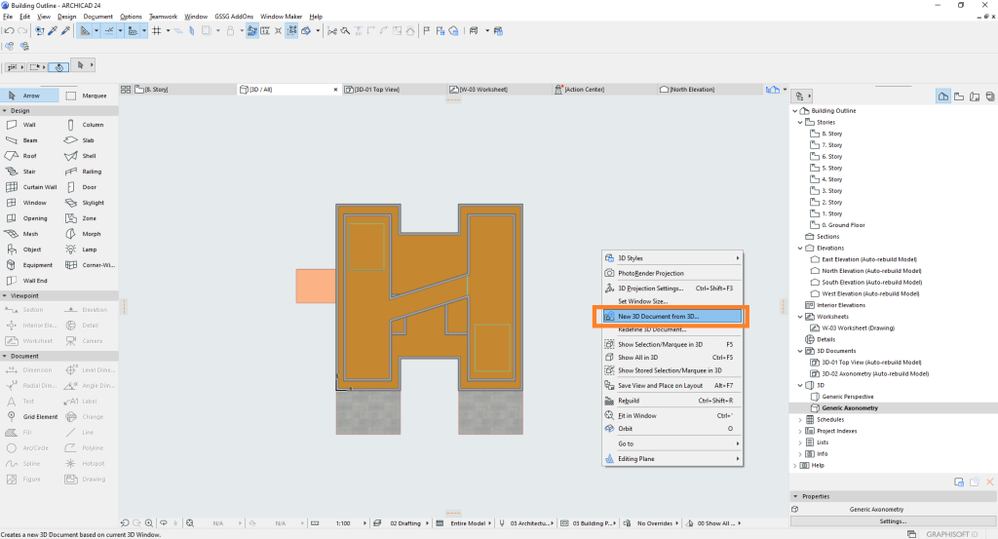This screenshot has height=539, width=998.
Task: Open the 1:100 scale dropdown
Action: (x=343, y=523)
